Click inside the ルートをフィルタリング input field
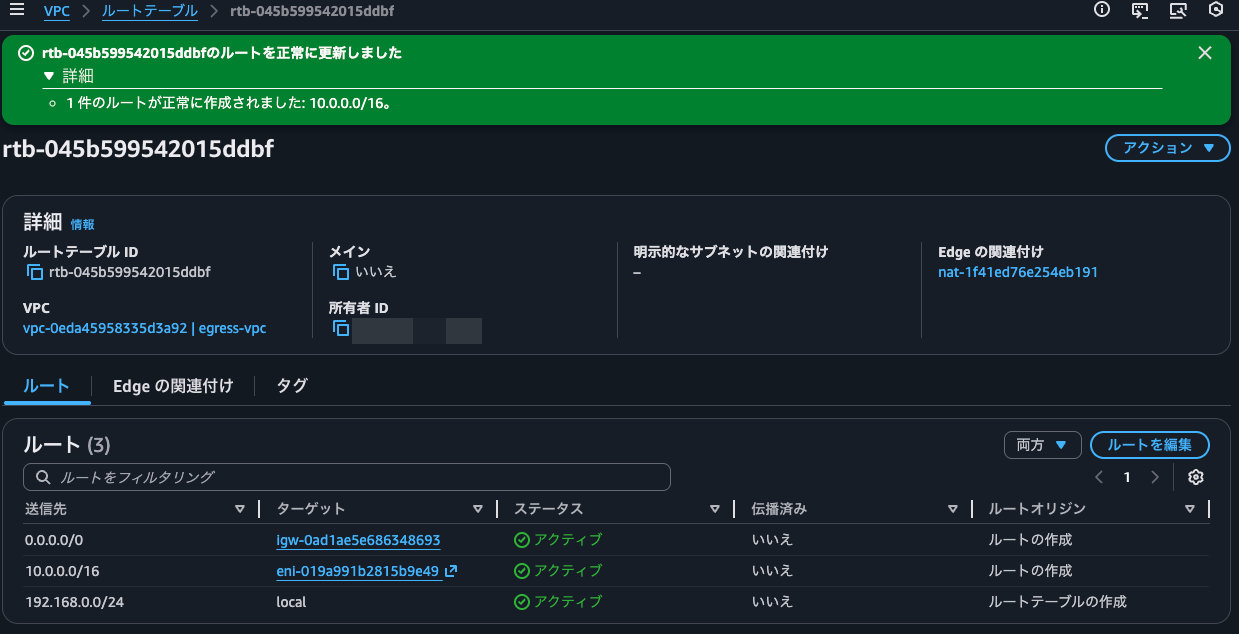Image resolution: width=1239 pixels, height=634 pixels. (300, 477)
